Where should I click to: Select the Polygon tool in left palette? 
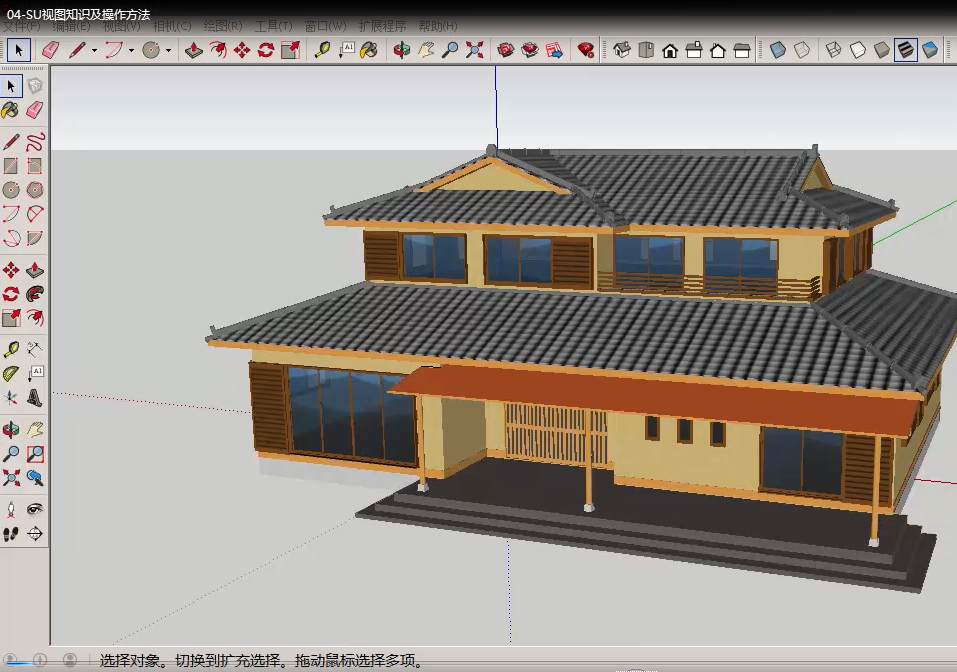(35, 190)
